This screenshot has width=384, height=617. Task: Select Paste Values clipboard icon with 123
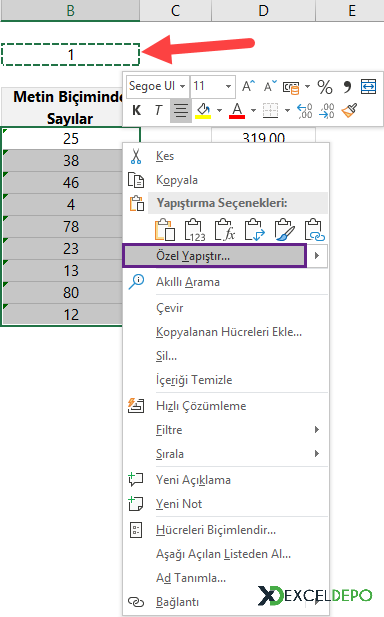point(195,230)
